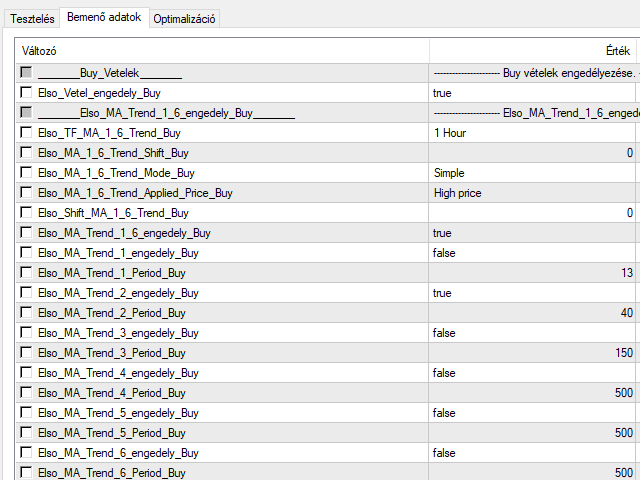
Task: Check the Elso_MA_Trend_2_Period_Buy box
Action: click(26, 313)
